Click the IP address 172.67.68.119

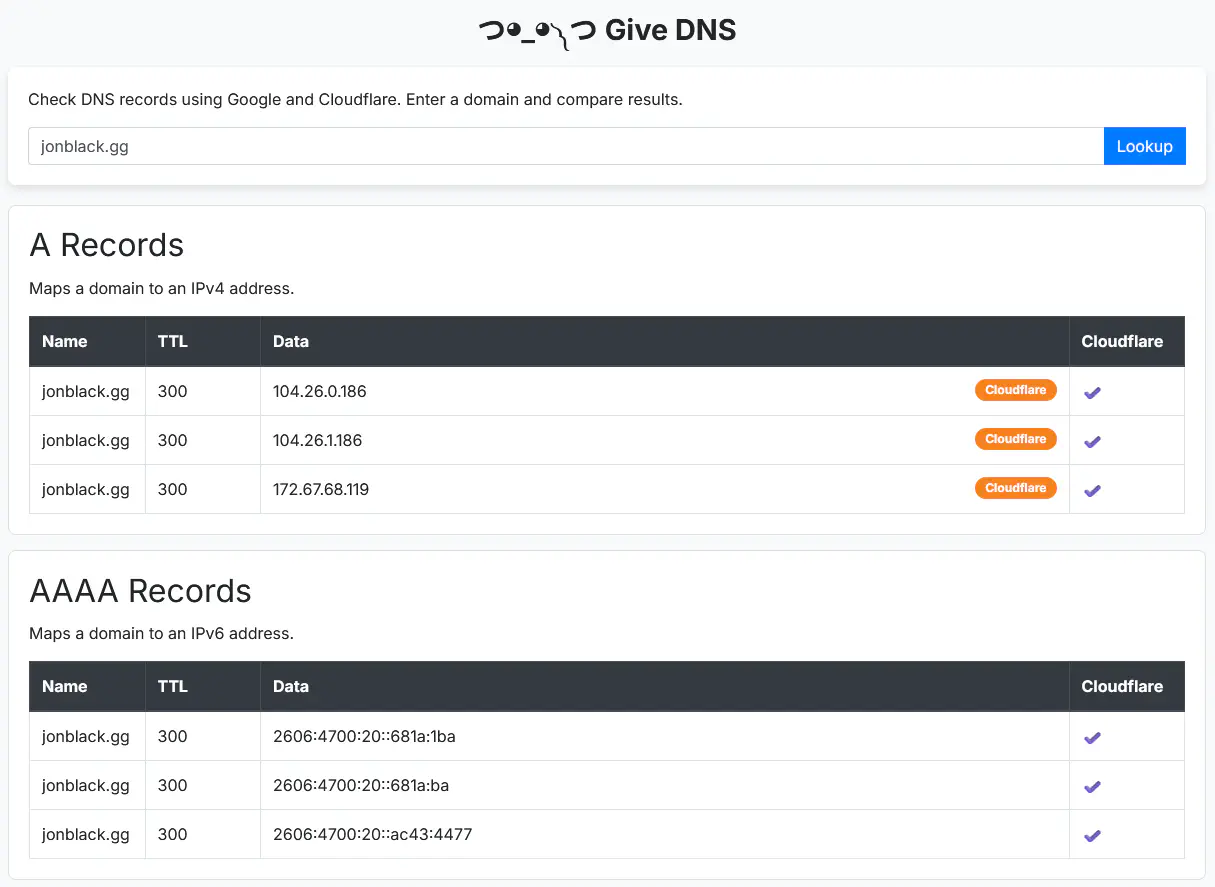(x=321, y=490)
